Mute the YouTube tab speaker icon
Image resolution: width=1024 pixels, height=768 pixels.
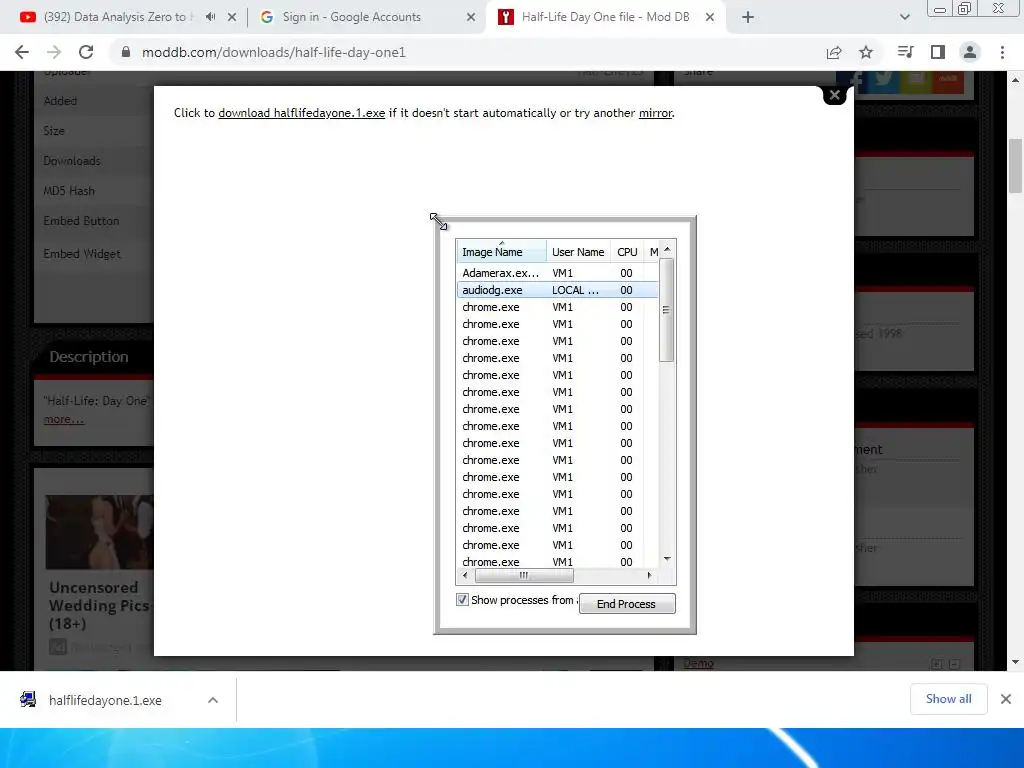click(210, 17)
